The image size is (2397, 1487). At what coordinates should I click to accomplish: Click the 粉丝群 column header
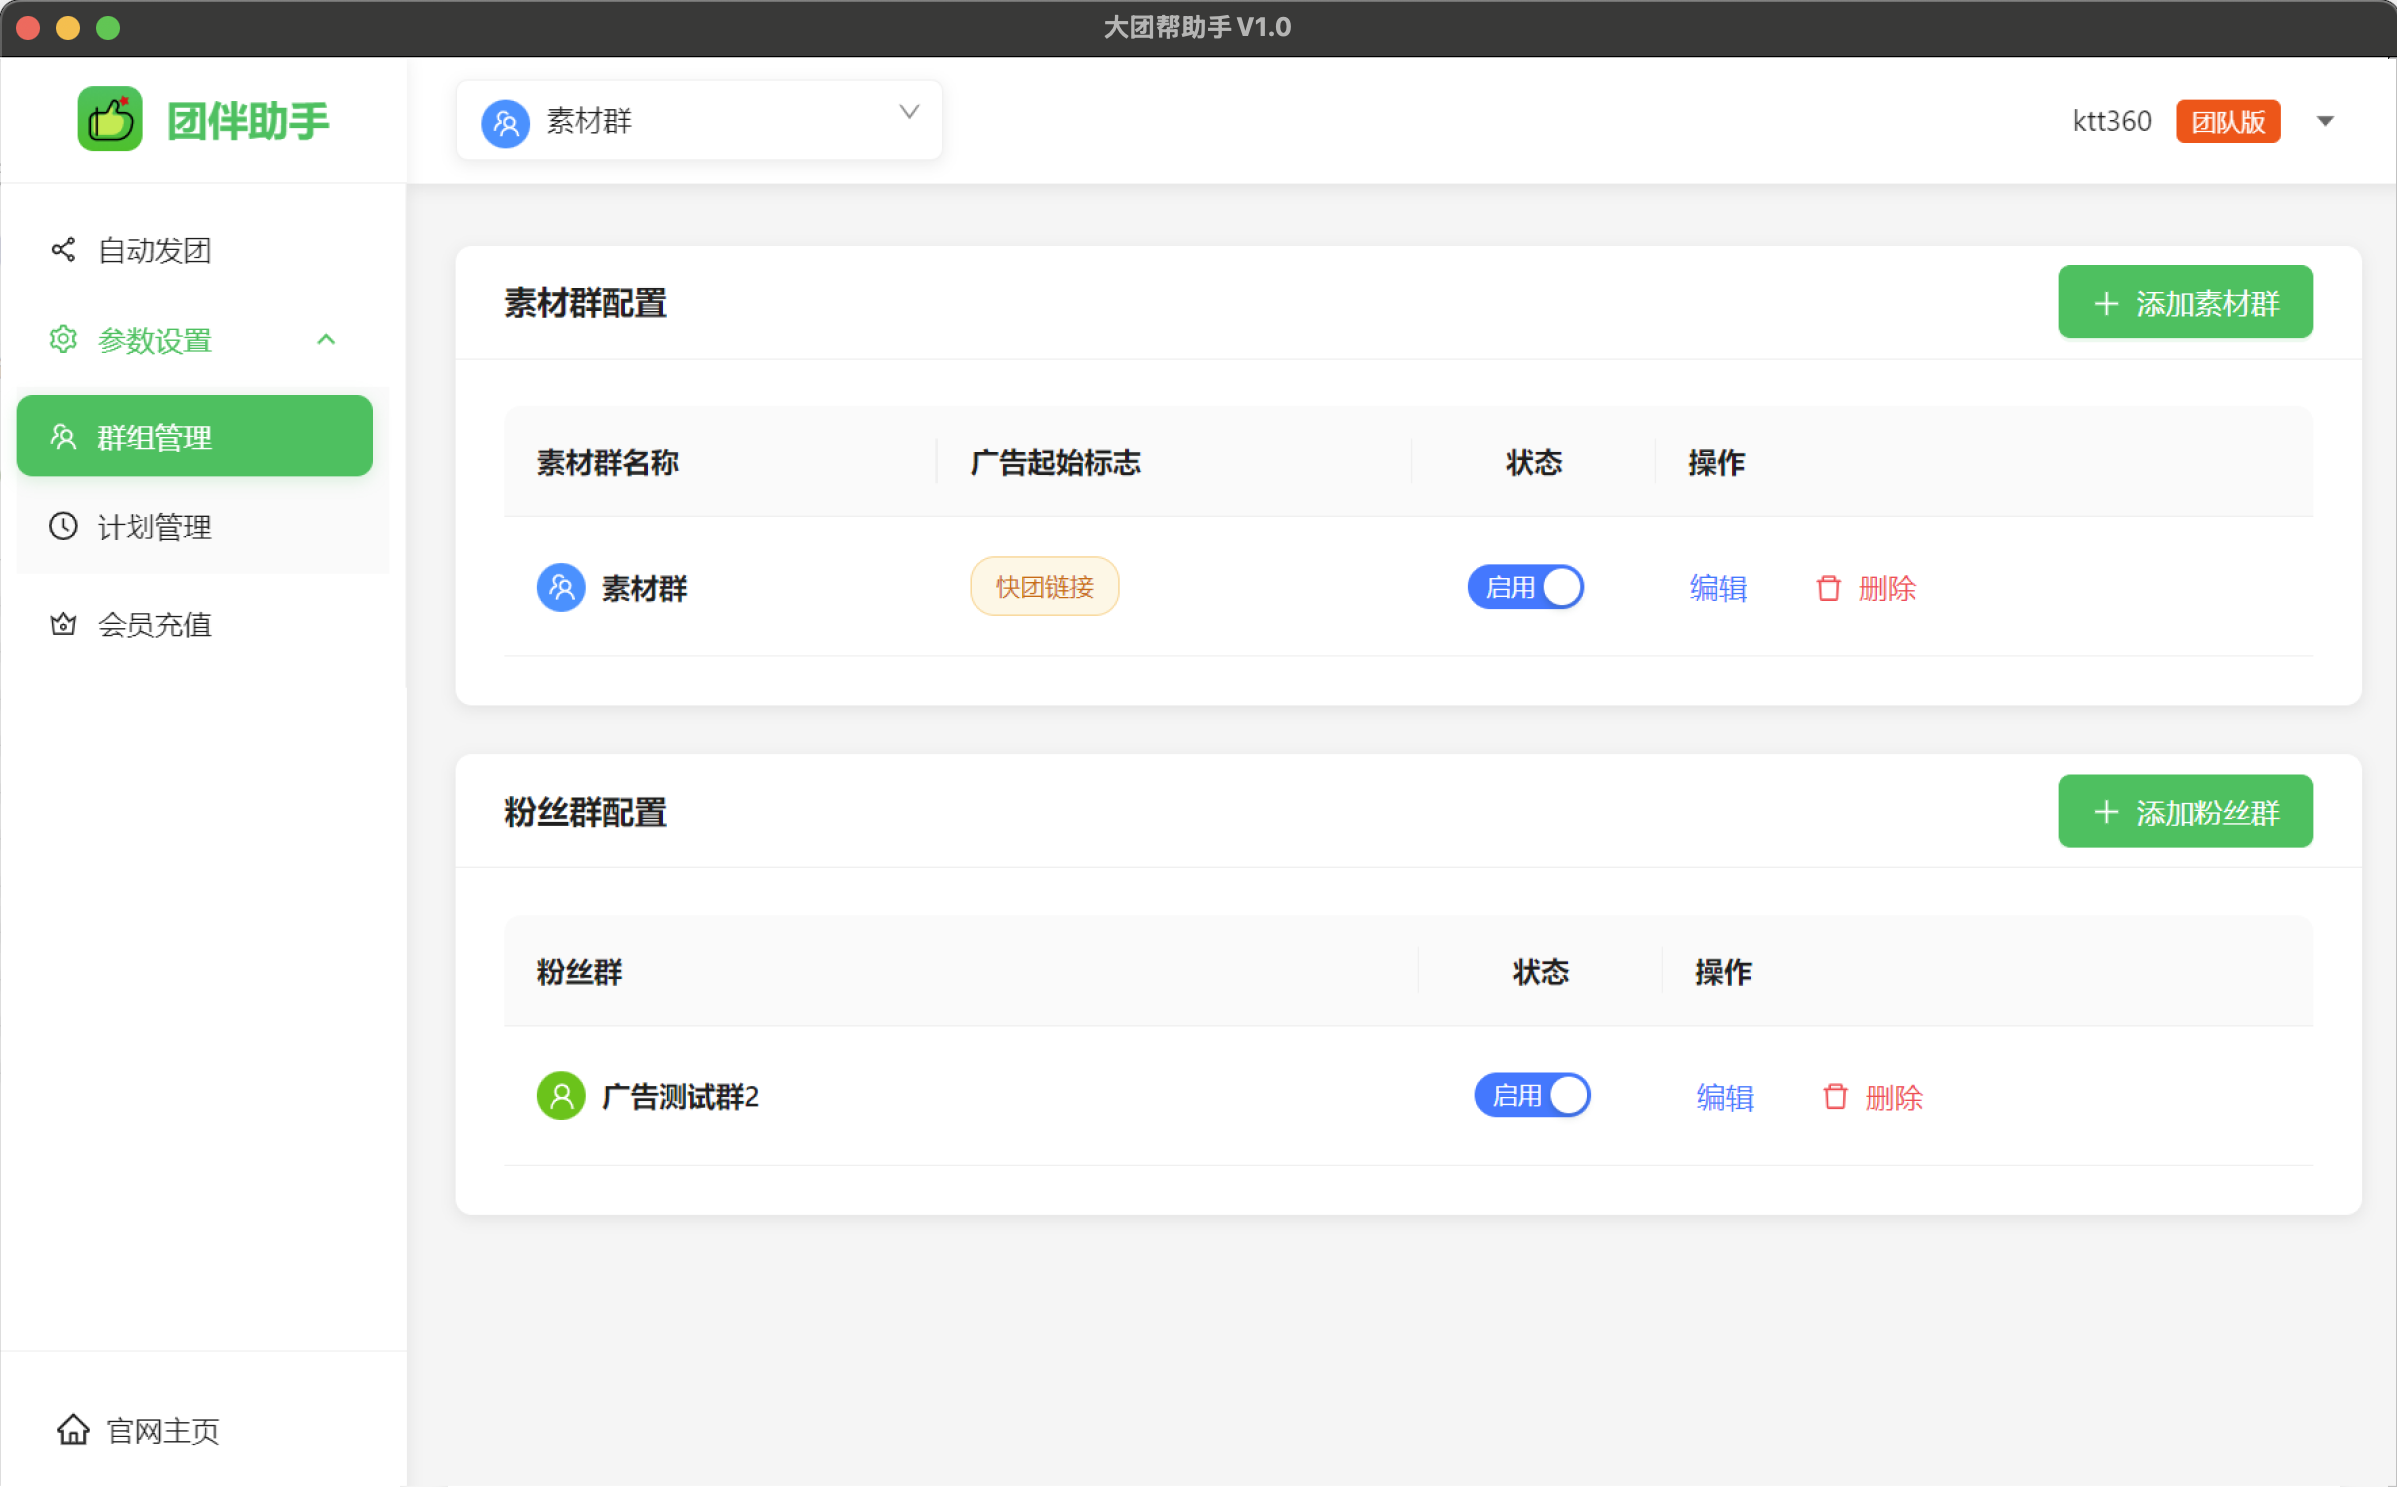579,971
